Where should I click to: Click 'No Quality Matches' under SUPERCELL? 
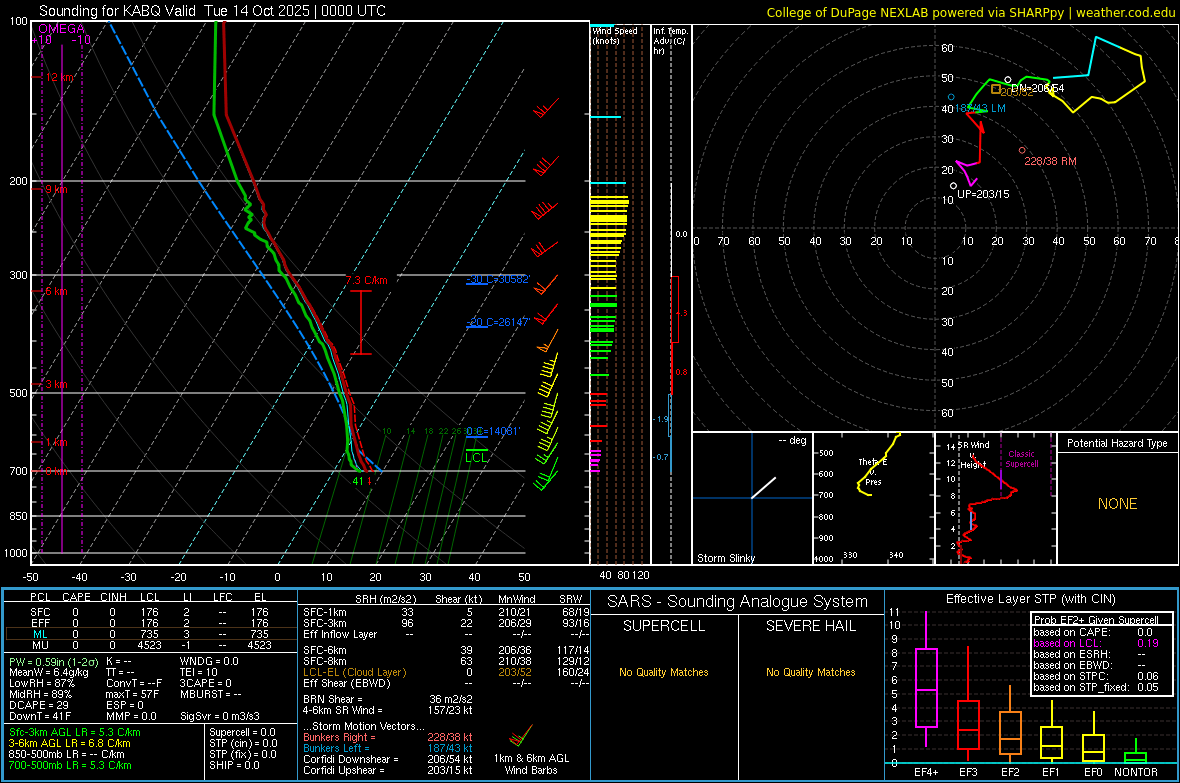[x=664, y=672]
